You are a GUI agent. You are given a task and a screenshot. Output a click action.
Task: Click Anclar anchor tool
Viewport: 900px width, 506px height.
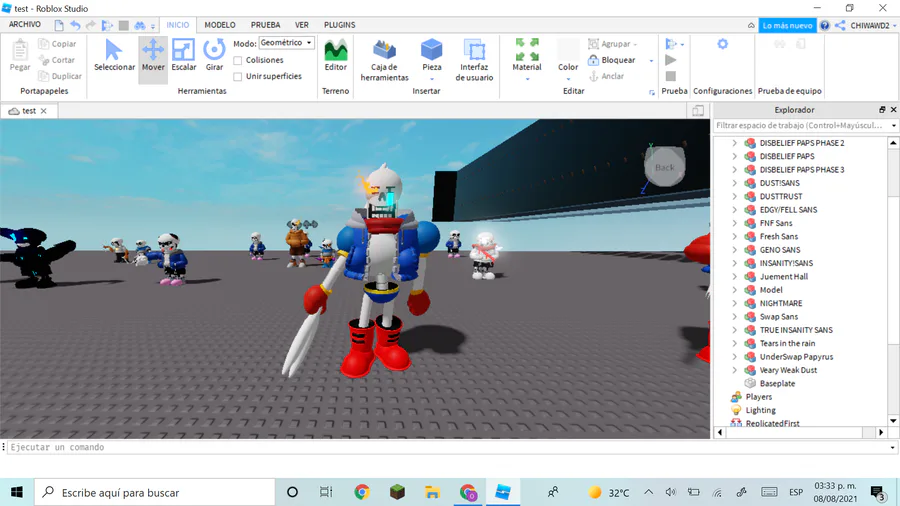point(606,76)
